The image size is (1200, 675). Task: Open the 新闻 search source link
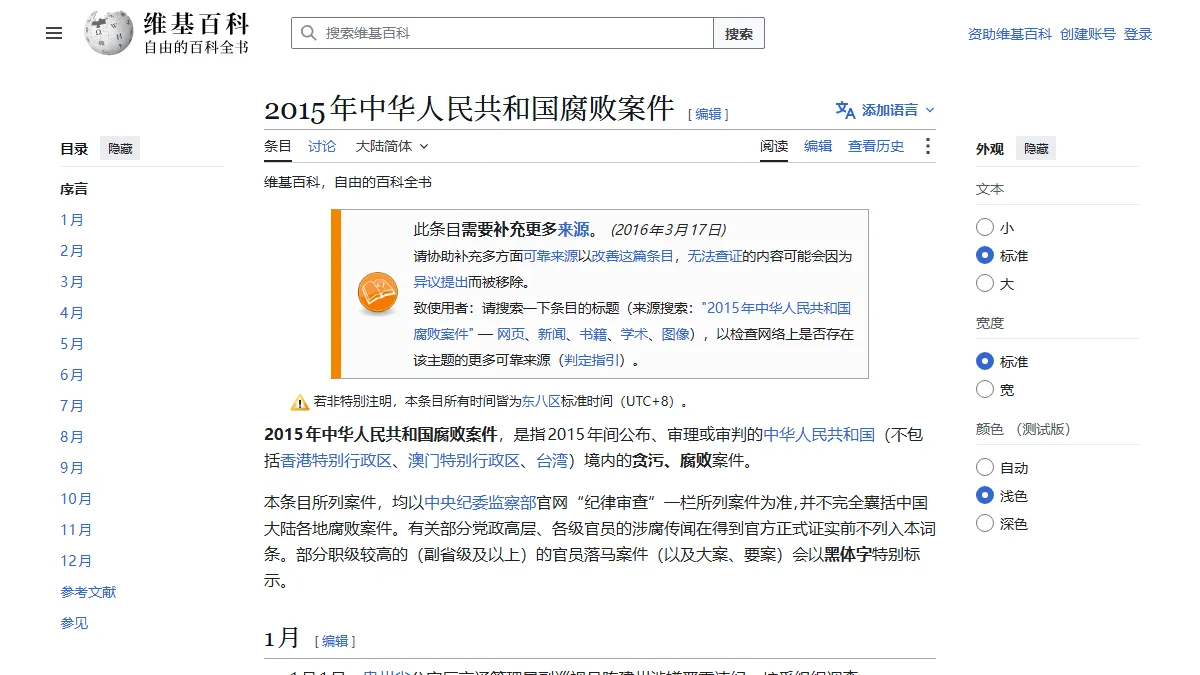point(552,334)
